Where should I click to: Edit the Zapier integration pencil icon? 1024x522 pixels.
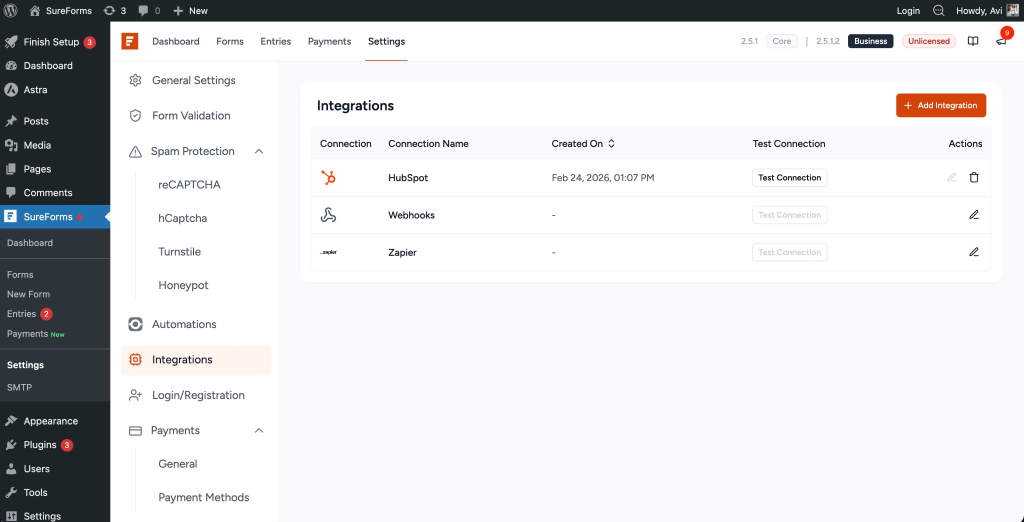click(x=974, y=252)
